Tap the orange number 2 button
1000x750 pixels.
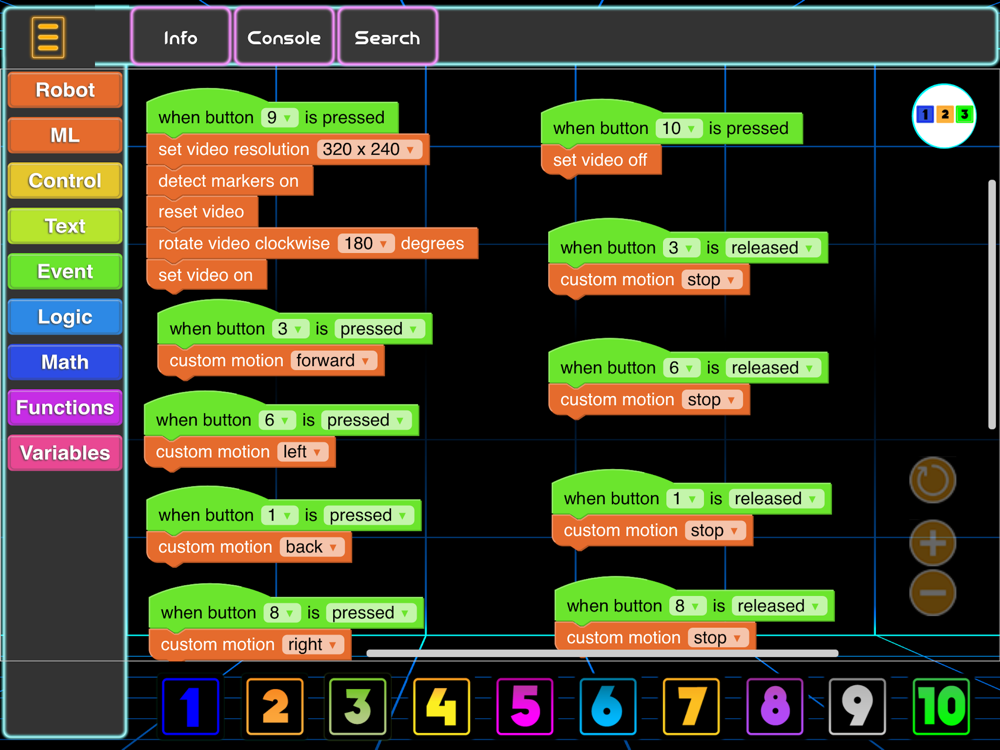click(275, 707)
